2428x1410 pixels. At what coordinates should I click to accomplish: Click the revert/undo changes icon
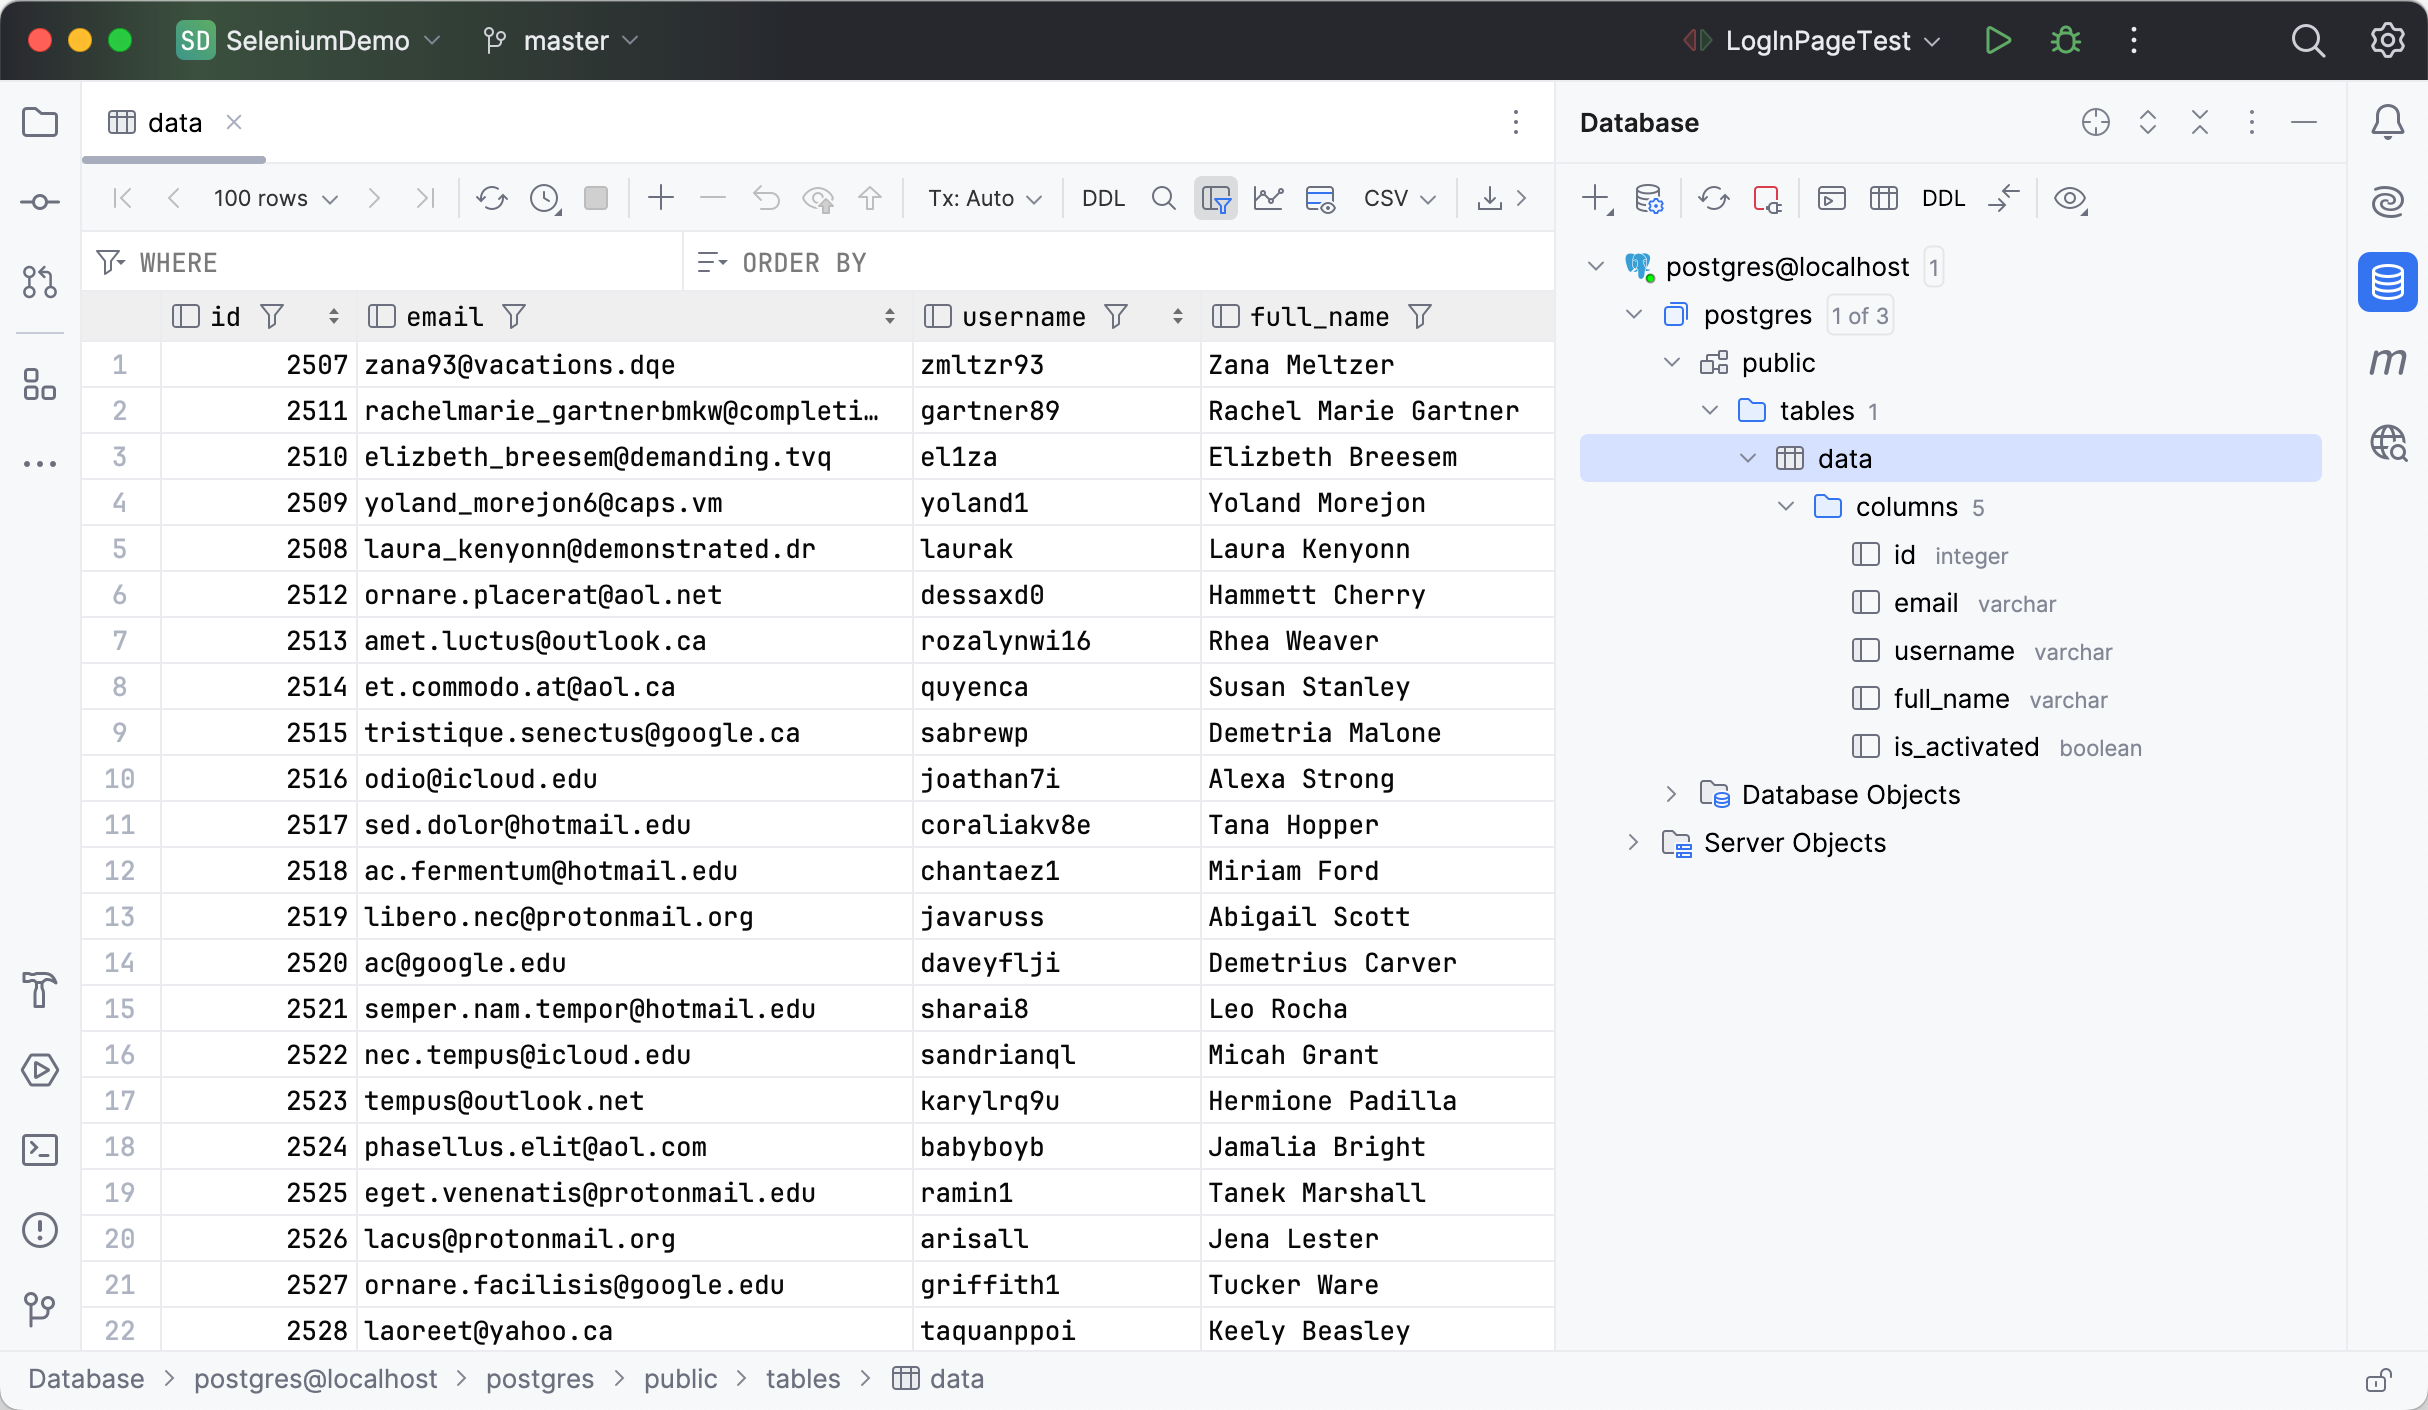pyautogui.click(x=765, y=198)
